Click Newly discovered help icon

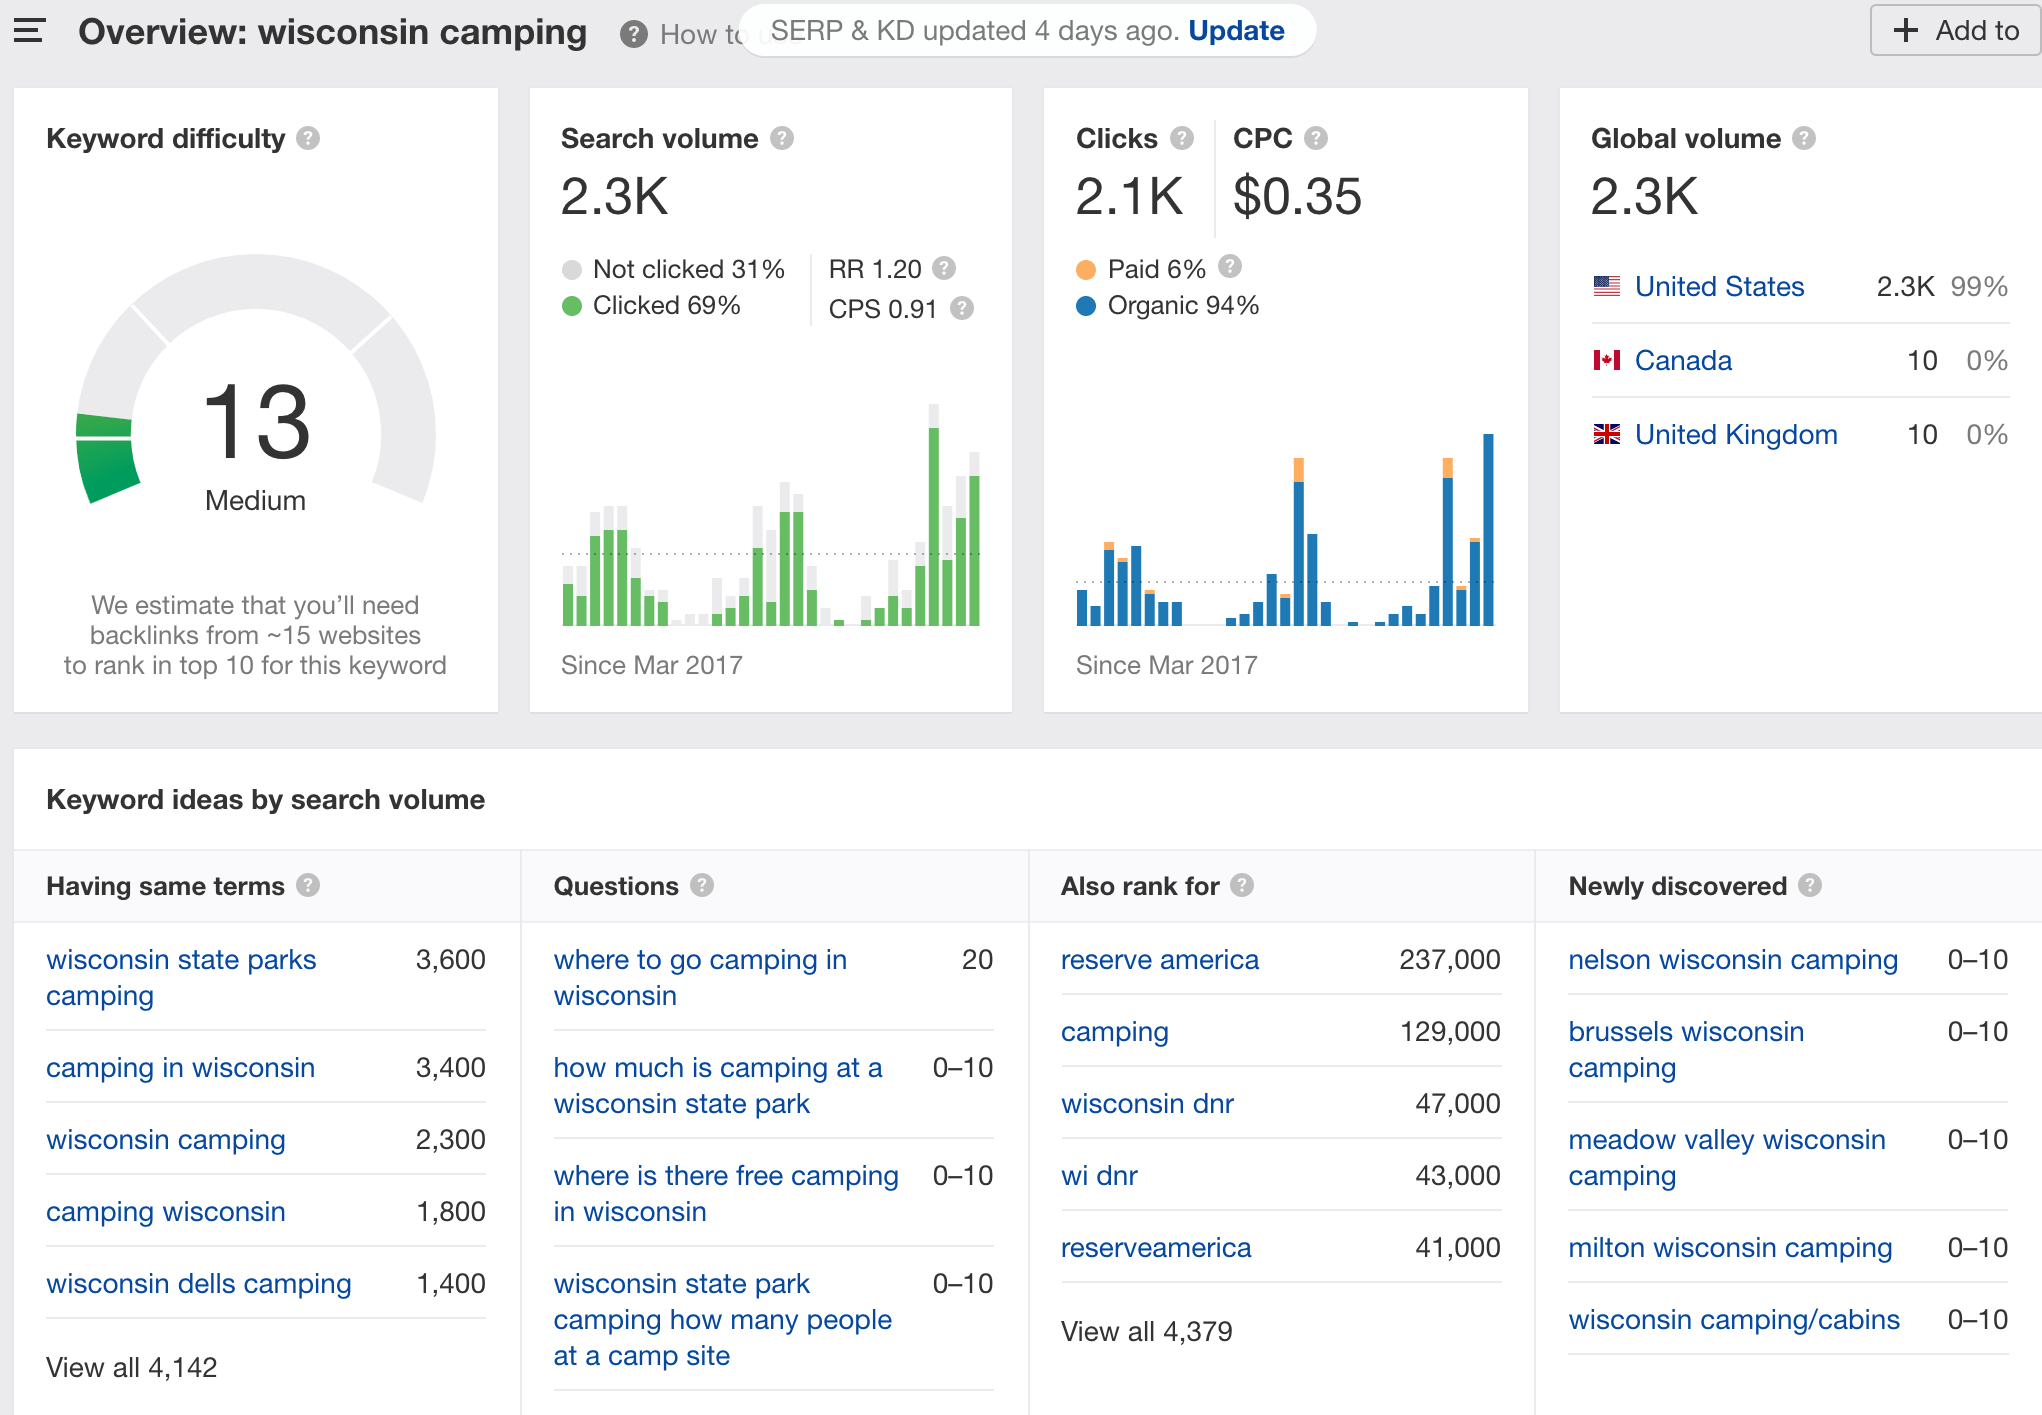[x=1810, y=885]
